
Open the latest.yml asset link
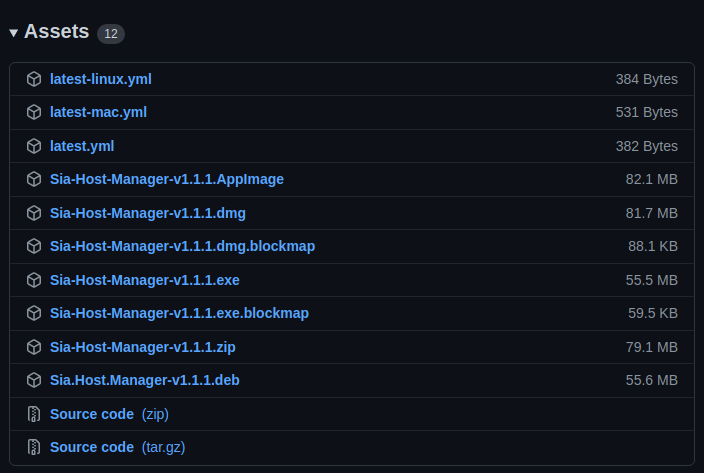click(82, 146)
